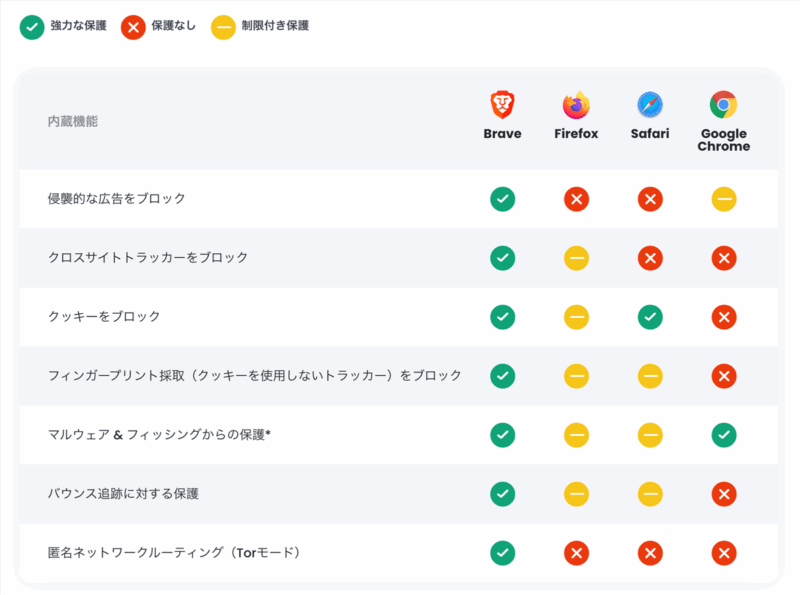800x595 pixels.
Task: Click the 強力な保護 legend label
Action: (x=78, y=26)
